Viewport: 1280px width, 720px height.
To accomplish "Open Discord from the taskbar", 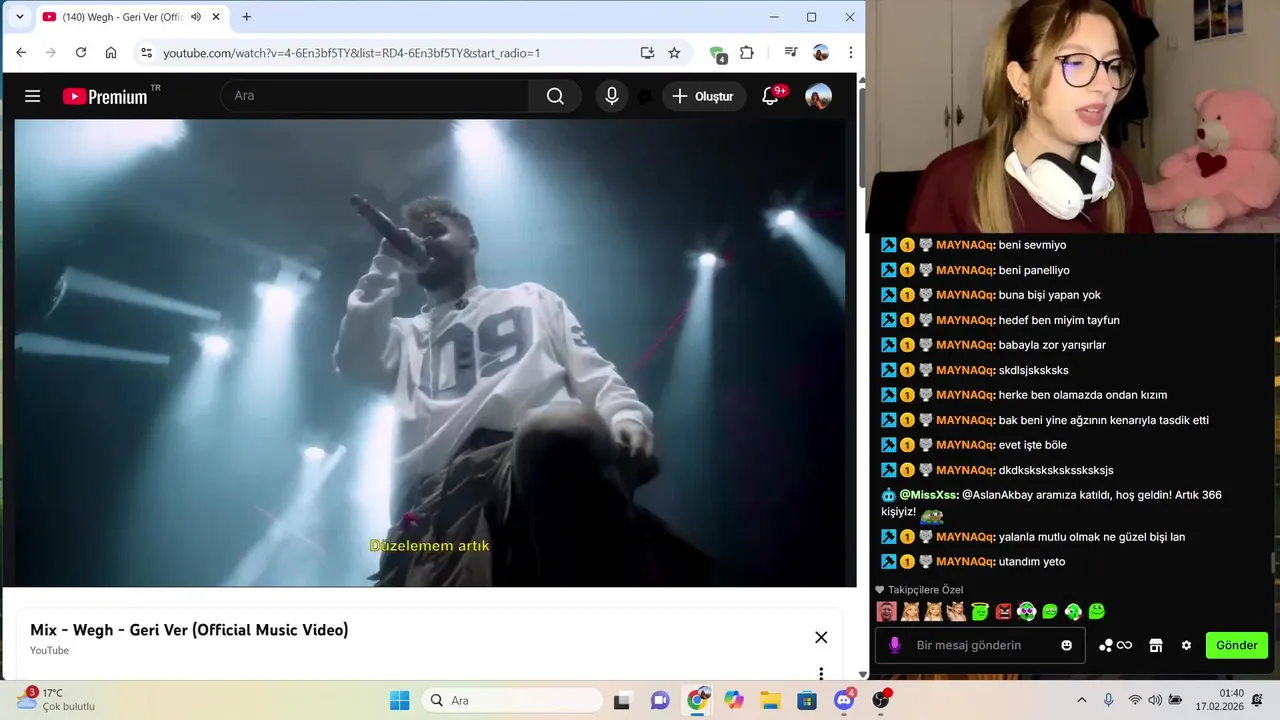I will coord(844,700).
